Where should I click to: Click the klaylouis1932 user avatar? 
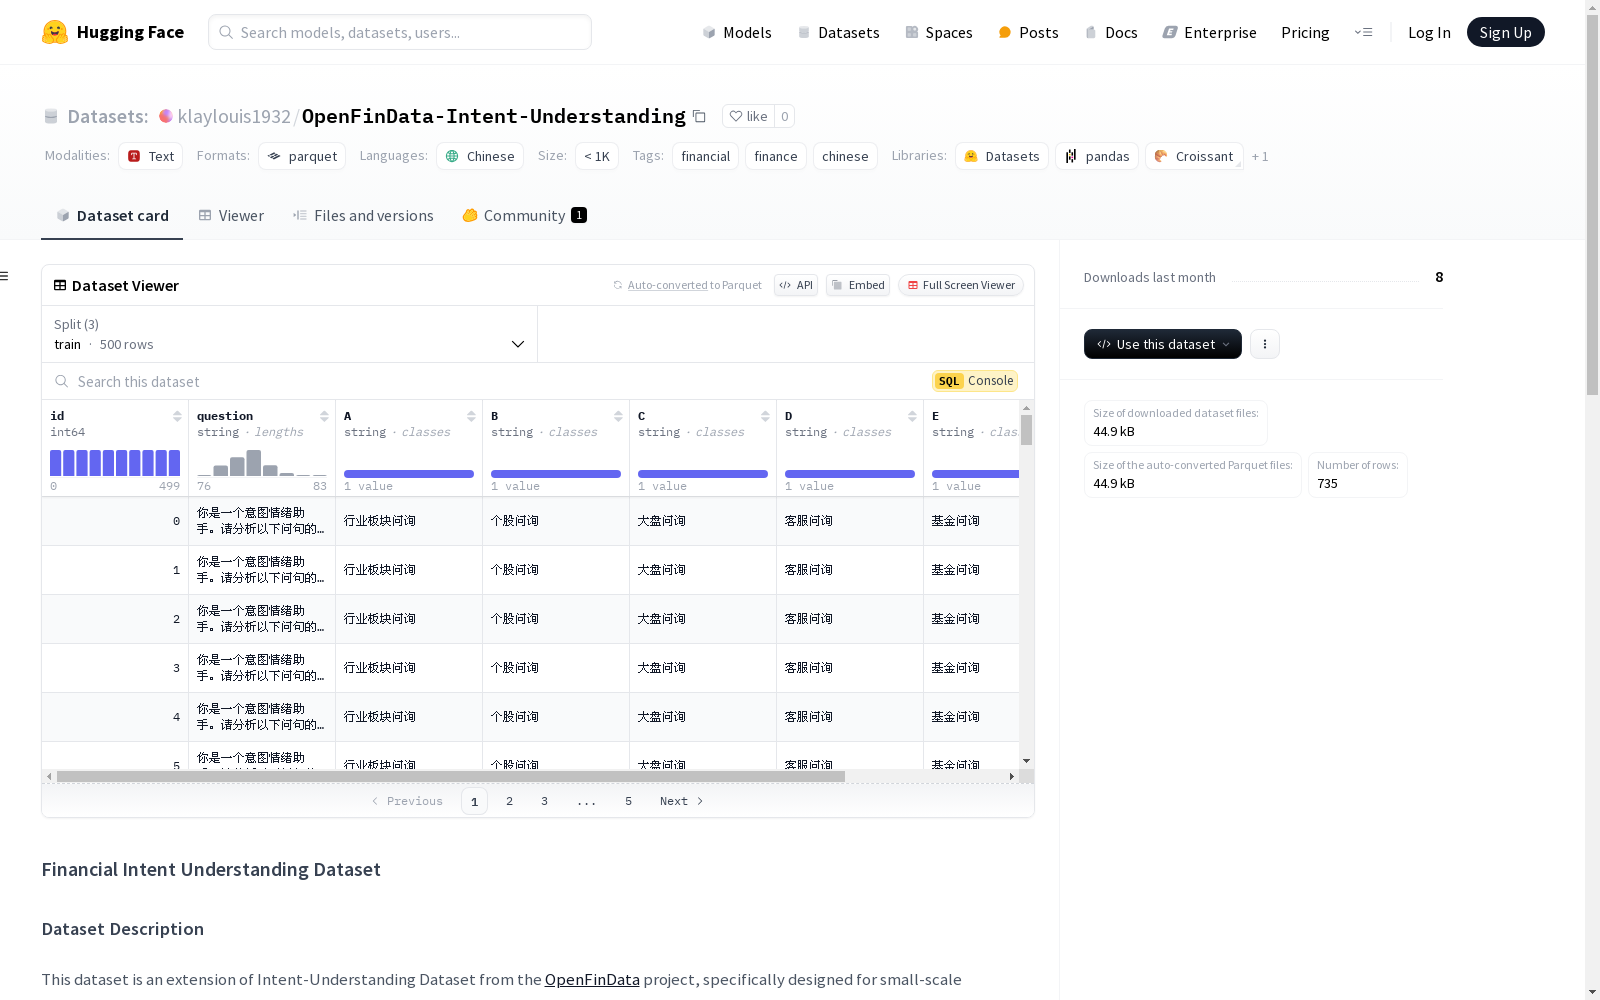tap(166, 116)
